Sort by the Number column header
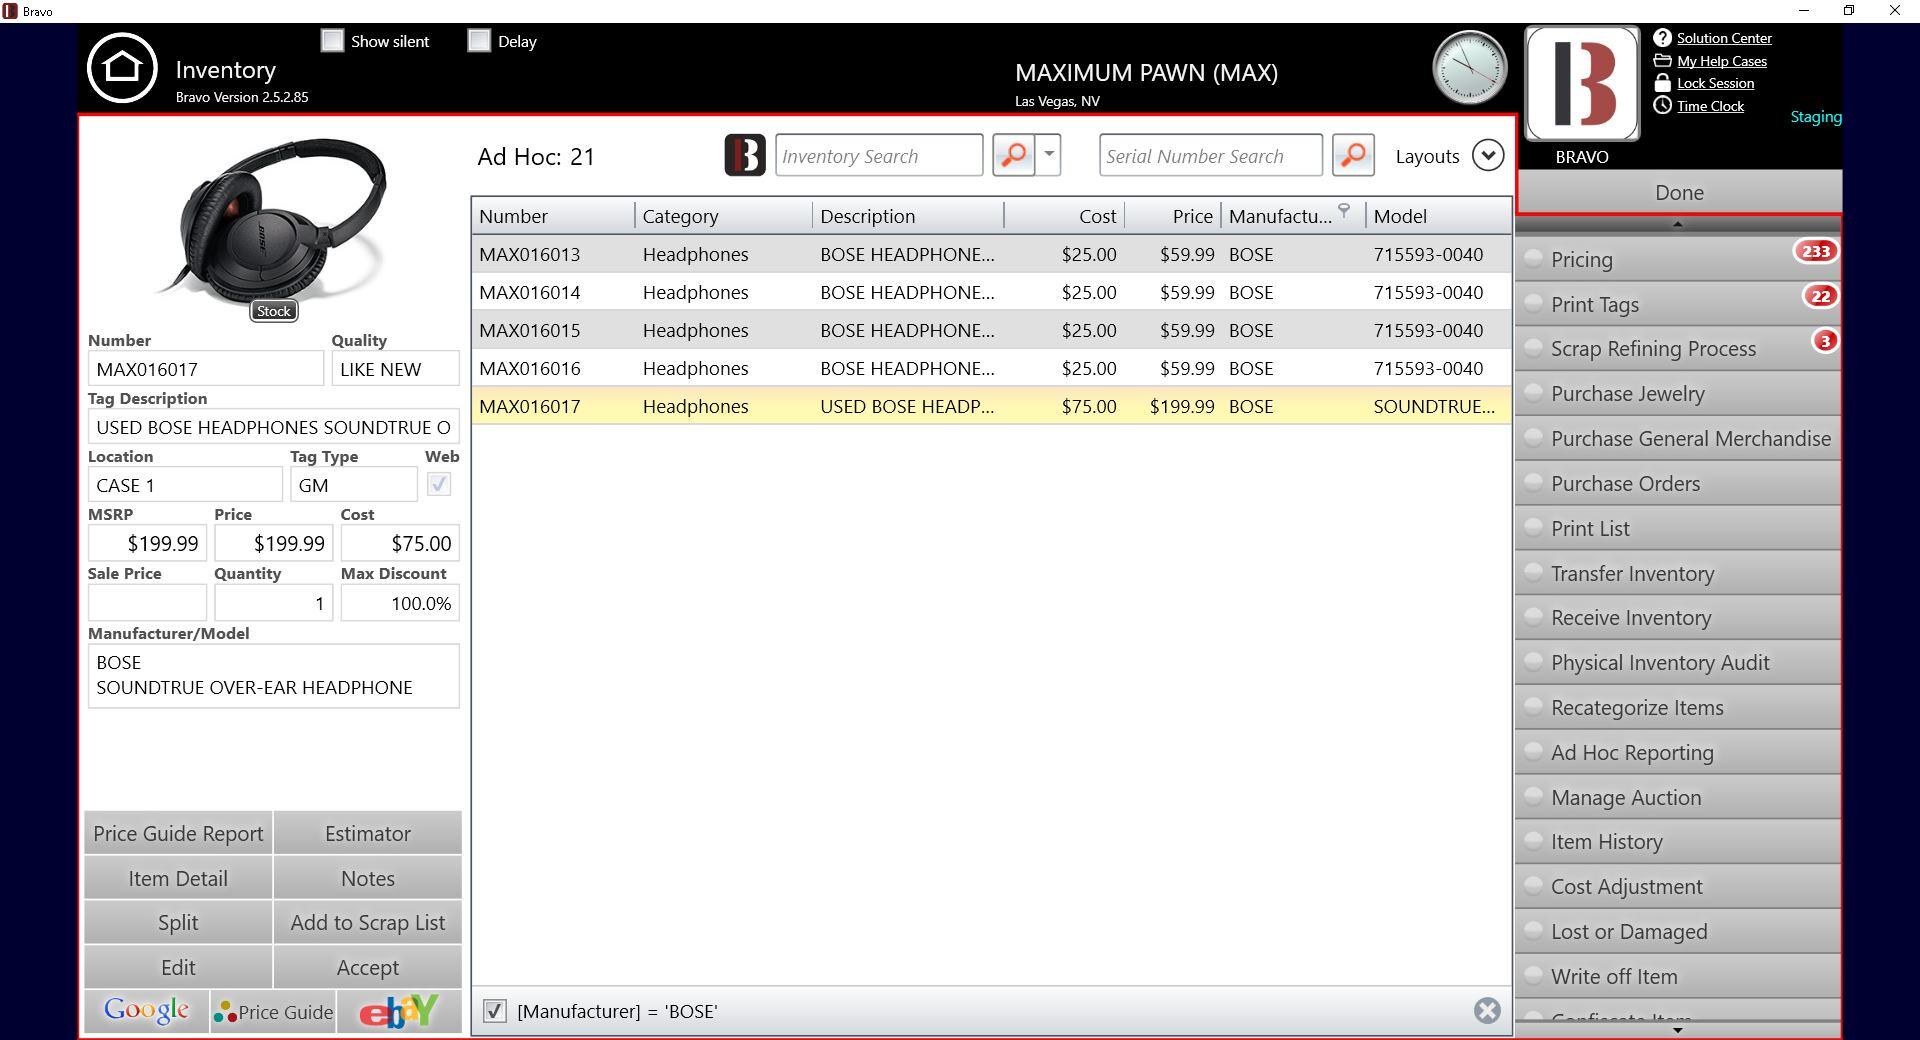The image size is (1920, 1040). 553,216
